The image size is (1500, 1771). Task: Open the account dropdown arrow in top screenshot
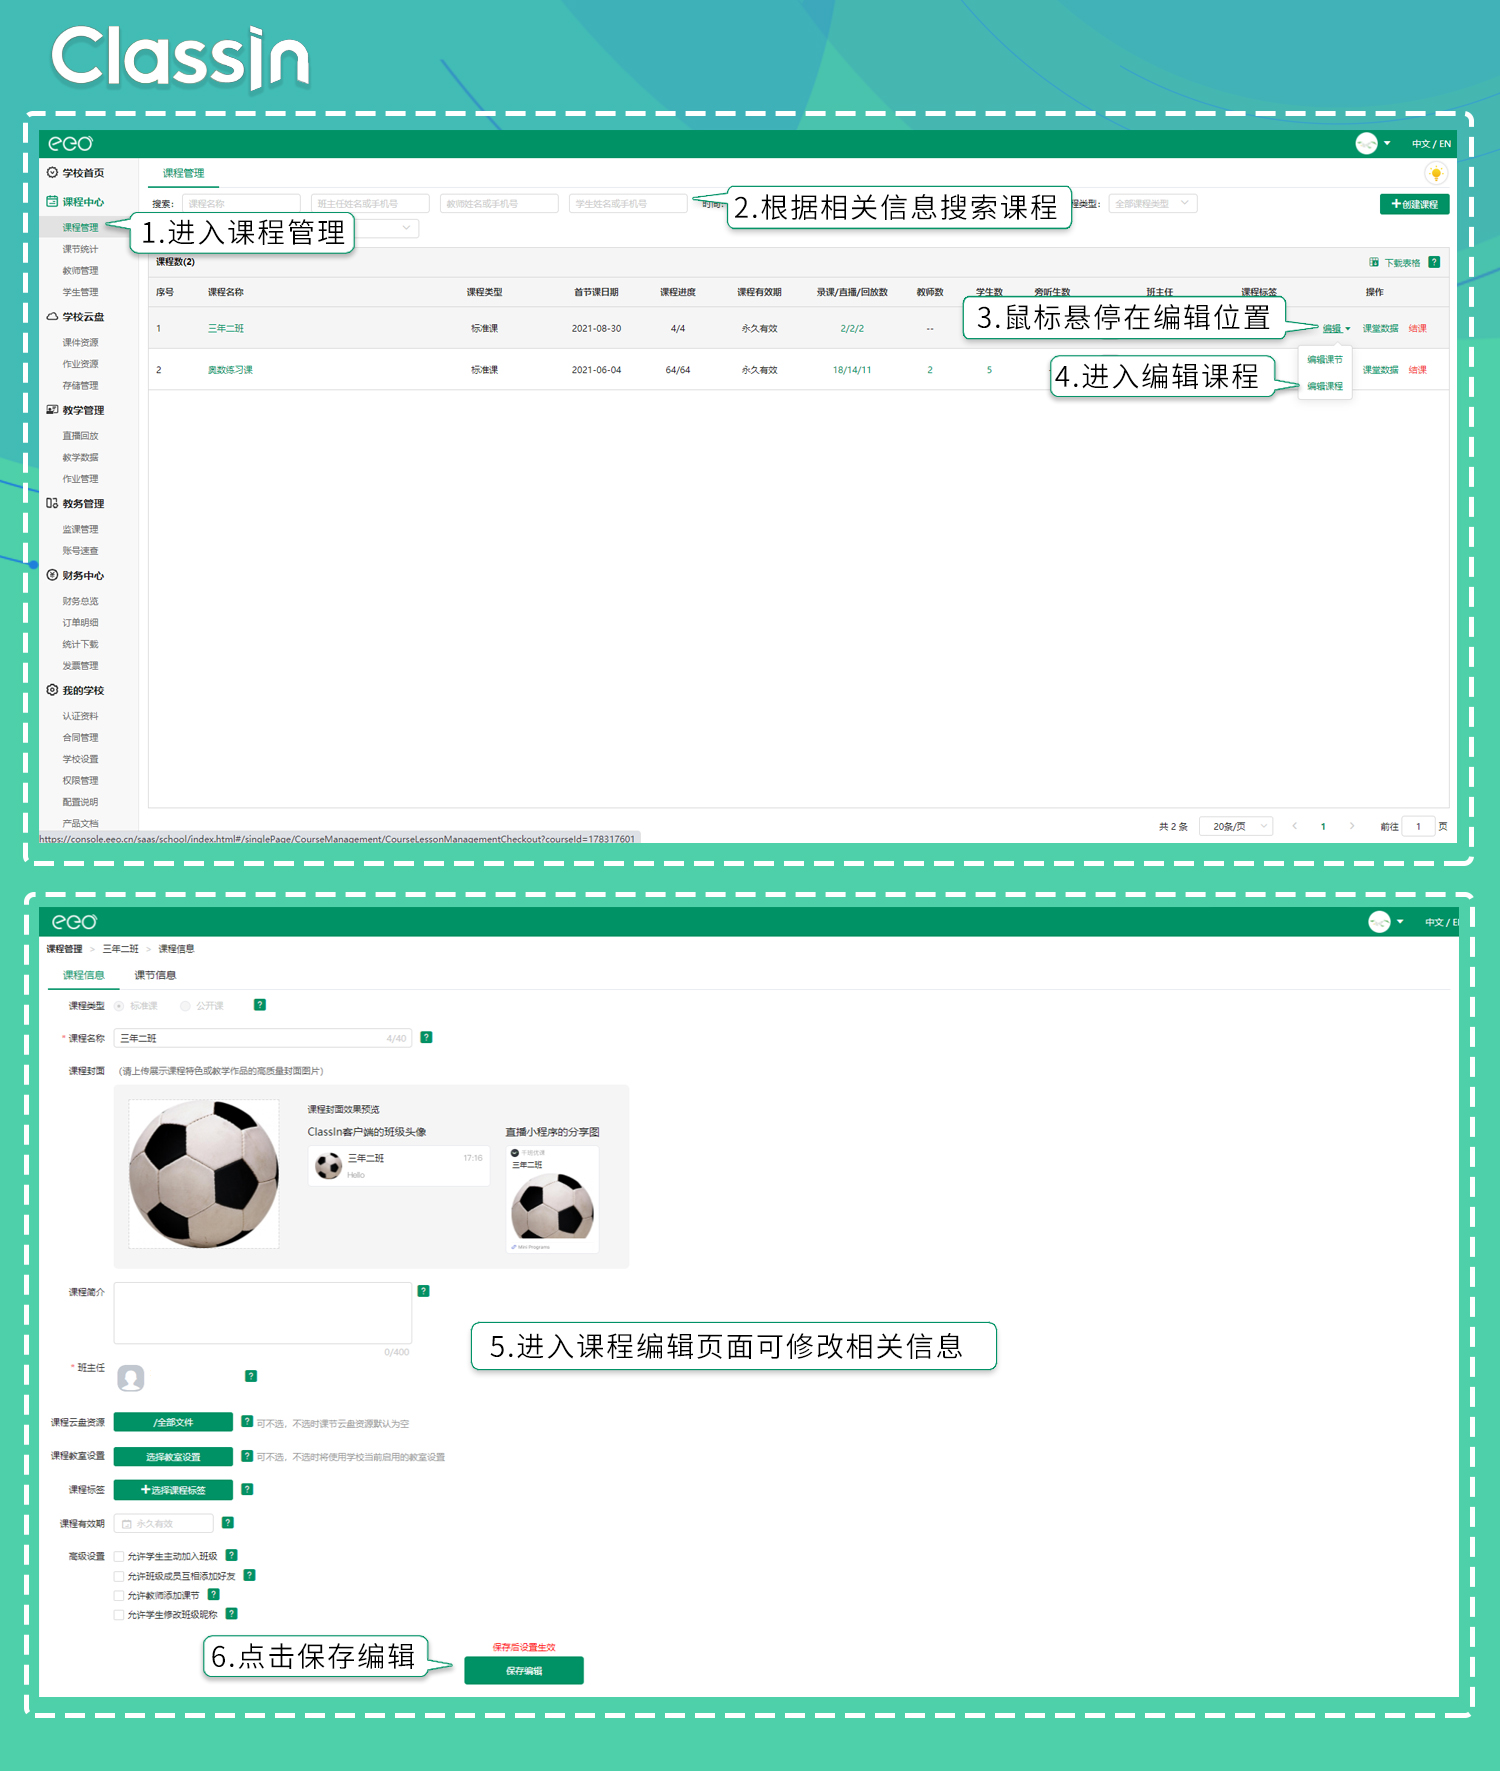click(1387, 144)
